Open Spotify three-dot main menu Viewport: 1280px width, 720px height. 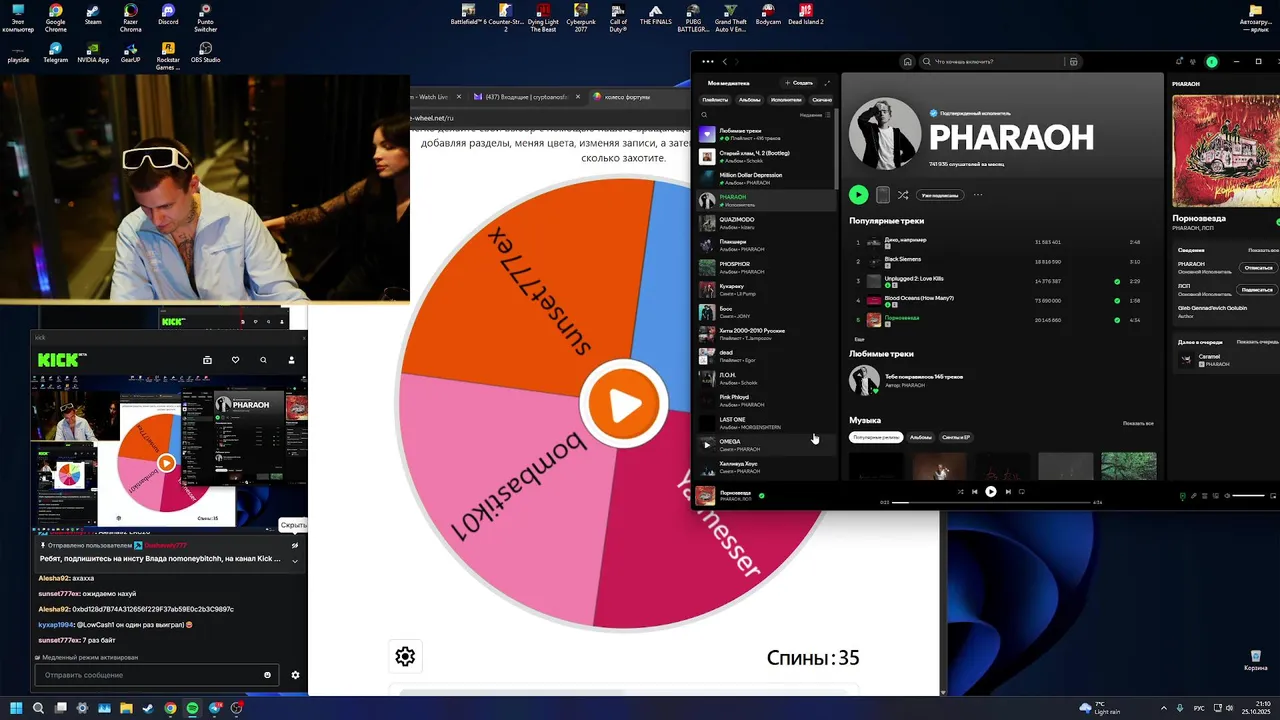(x=708, y=62)
